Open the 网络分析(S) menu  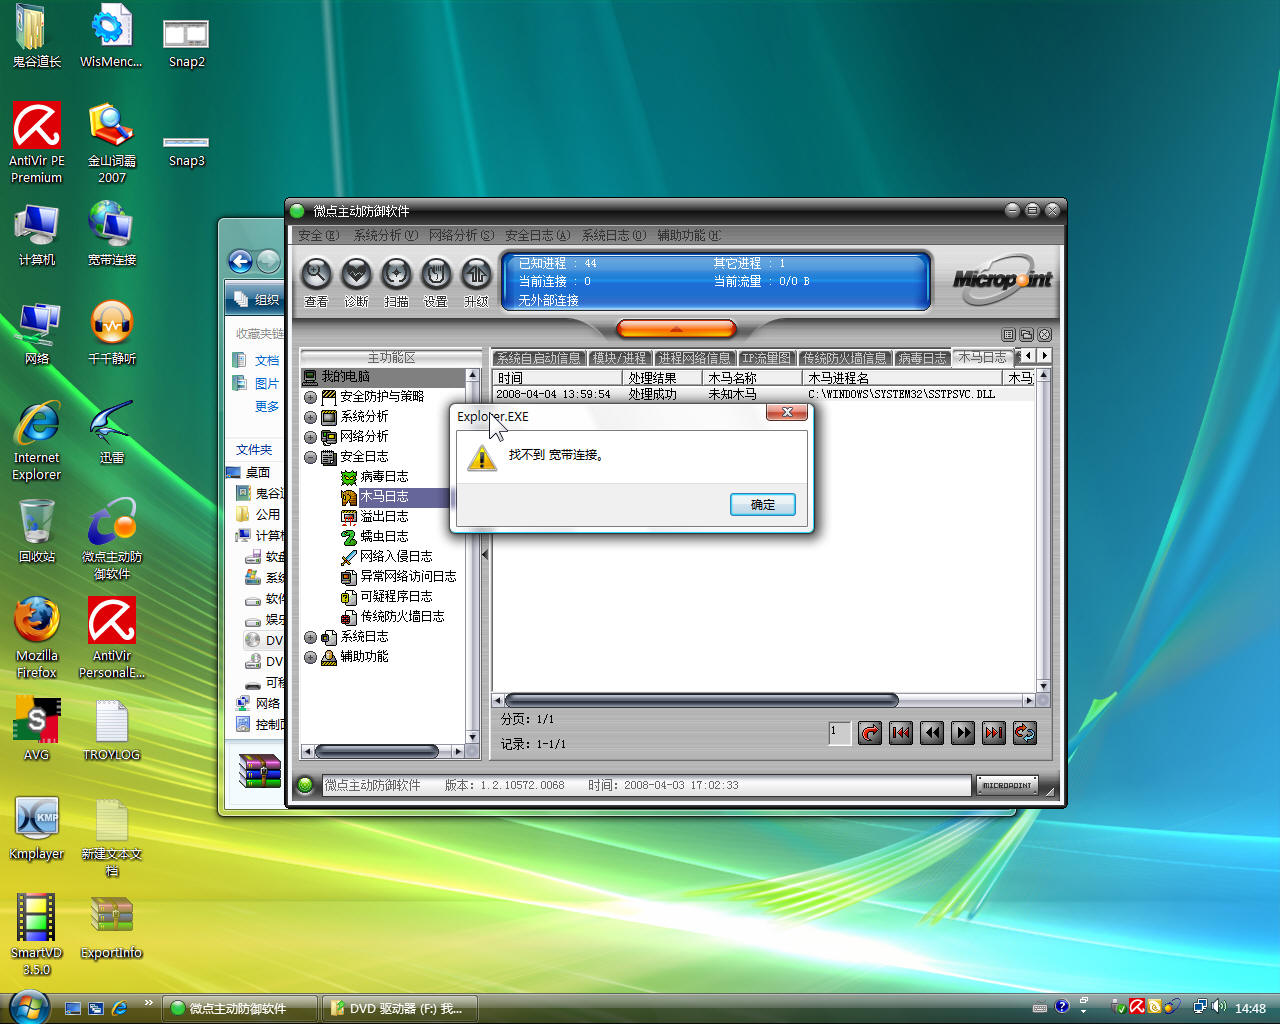(461, 235)
